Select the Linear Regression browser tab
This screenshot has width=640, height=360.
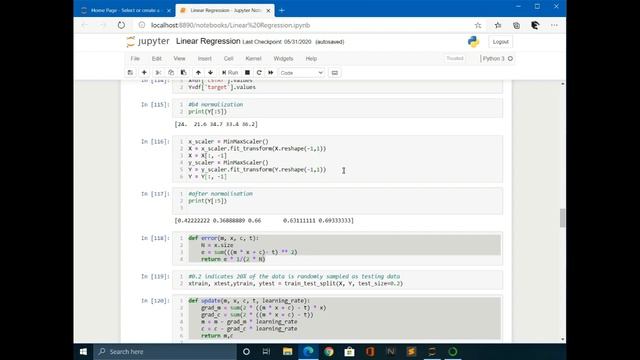224,10
